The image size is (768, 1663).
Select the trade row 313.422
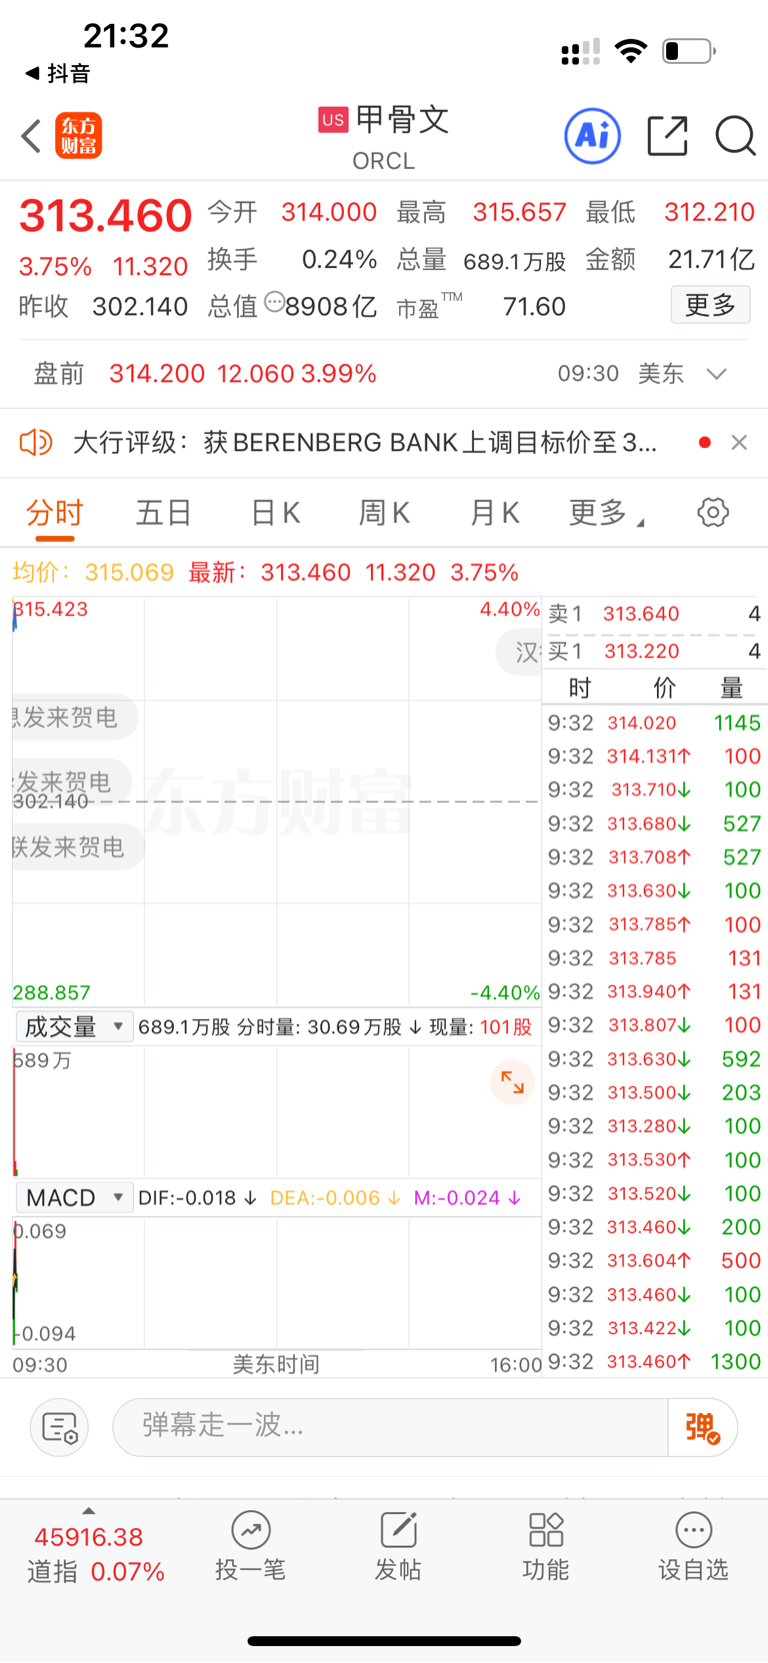[x=655, y=1328]
